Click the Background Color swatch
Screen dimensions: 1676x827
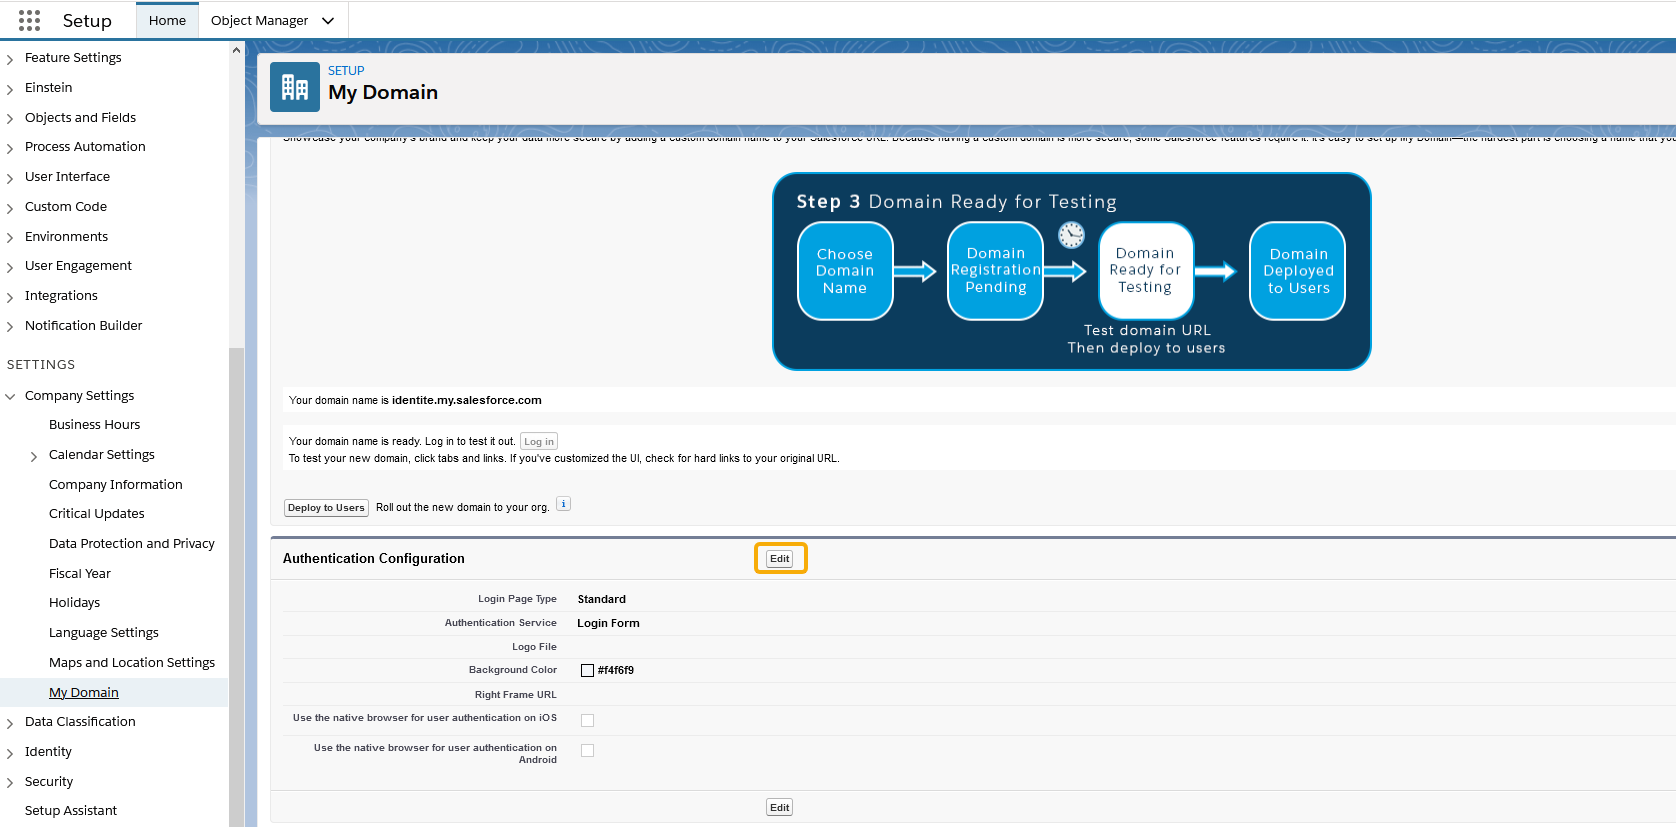587,671
